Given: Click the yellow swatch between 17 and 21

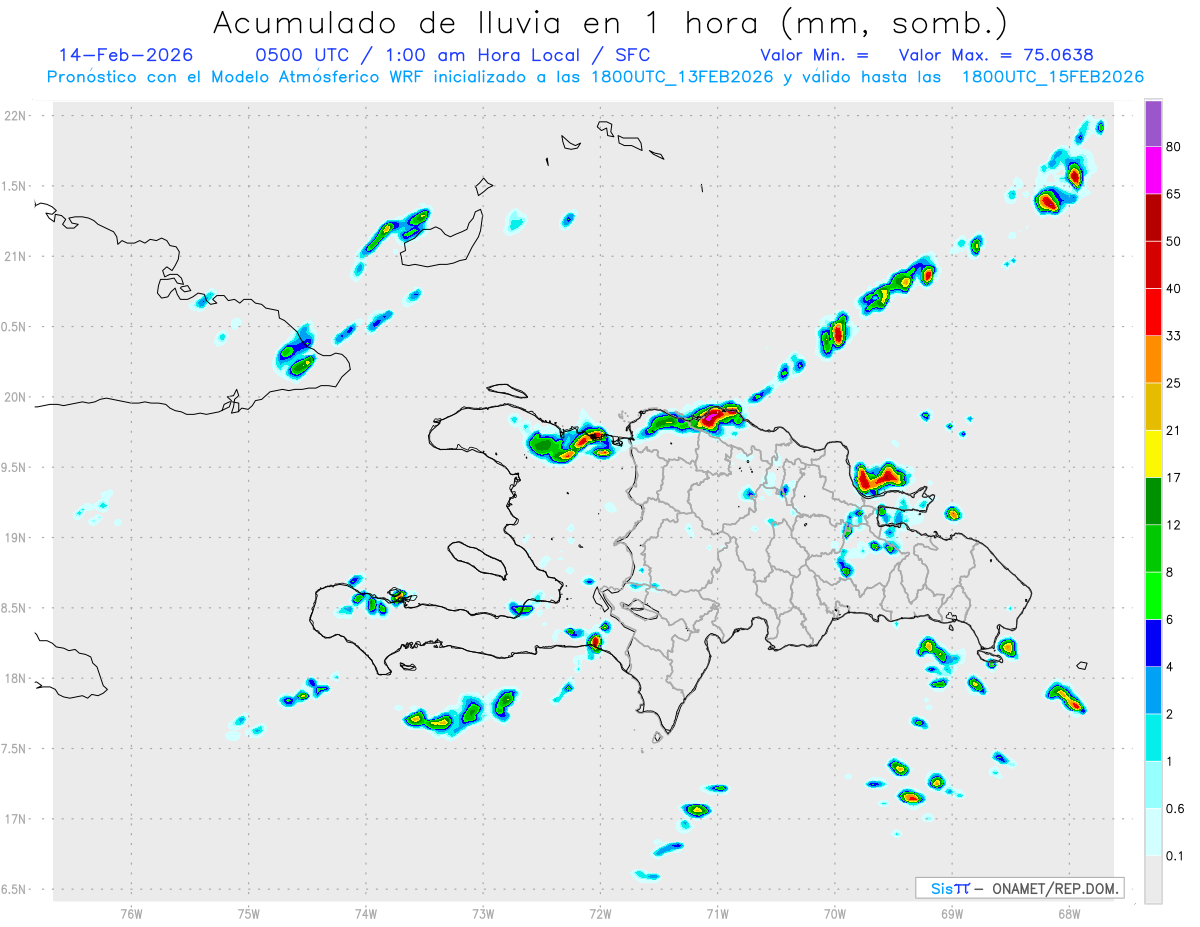Looking at the screenshot, I should pos(1153,454).
